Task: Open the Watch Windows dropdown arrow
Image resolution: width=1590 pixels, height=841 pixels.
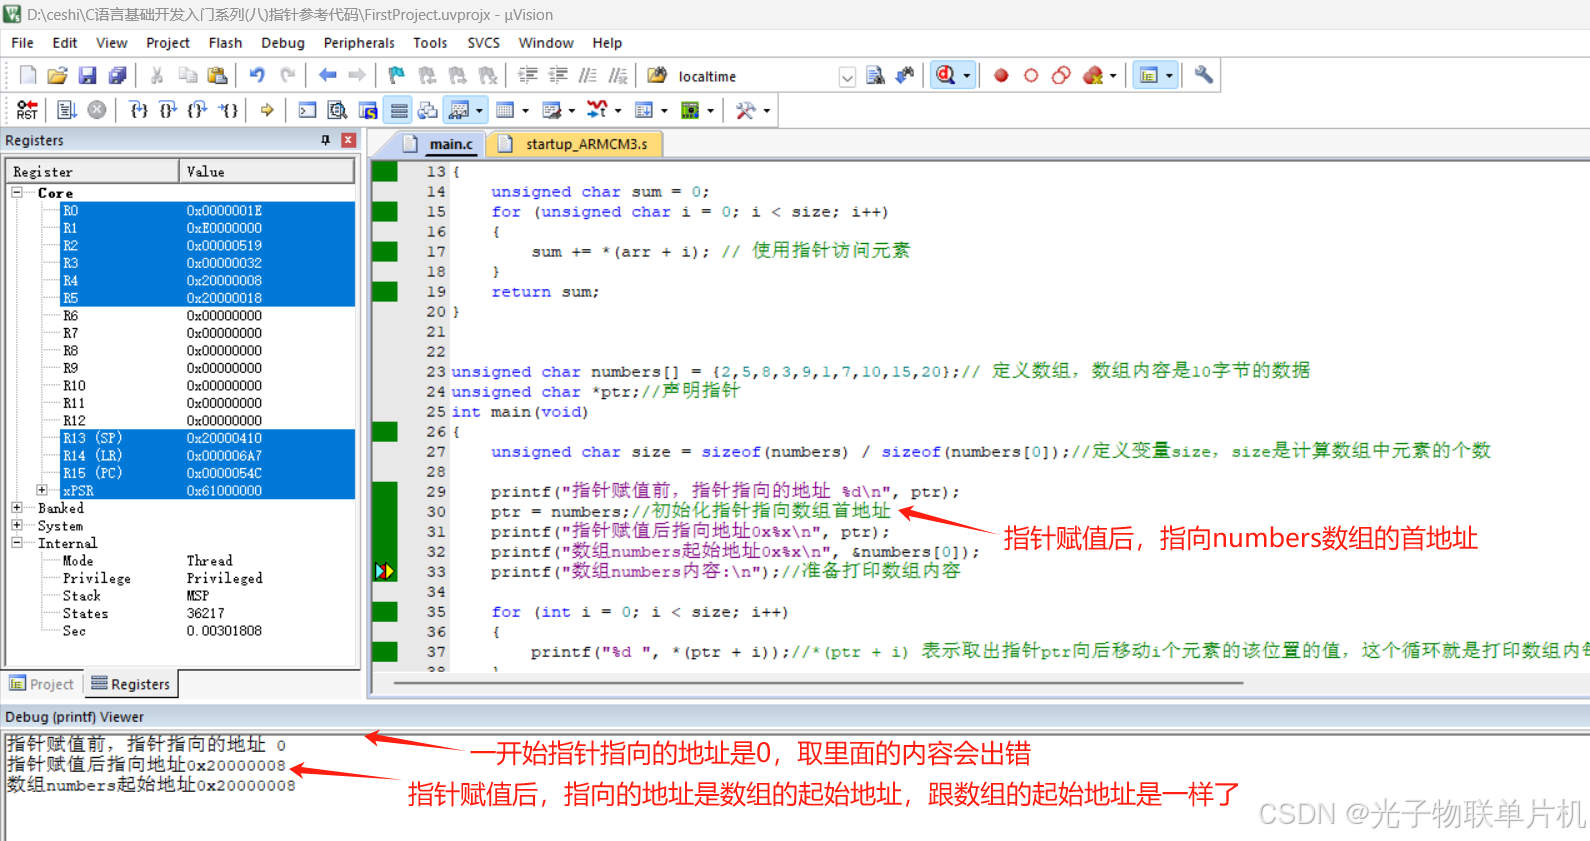Action: (x=480, y=111)
